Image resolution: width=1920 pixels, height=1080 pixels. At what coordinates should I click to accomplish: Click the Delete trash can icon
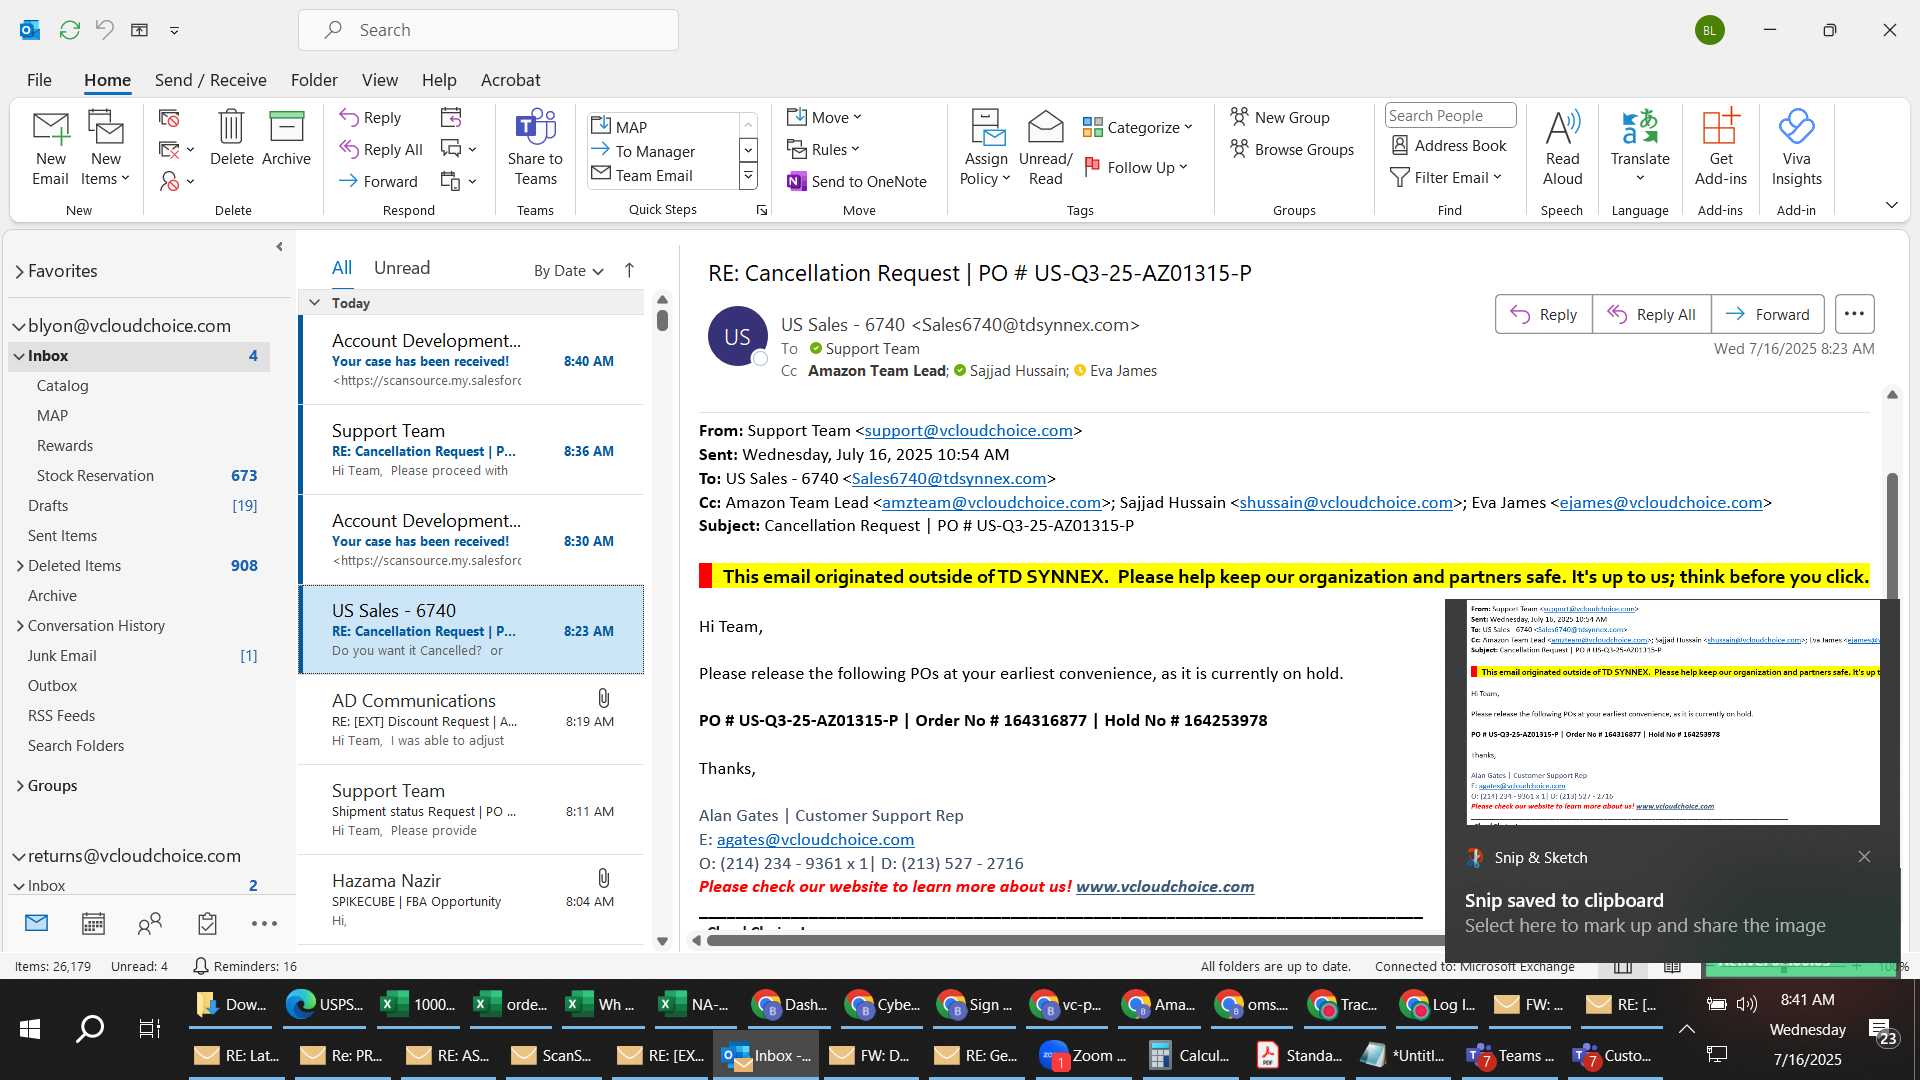click(x=231, y=138)
